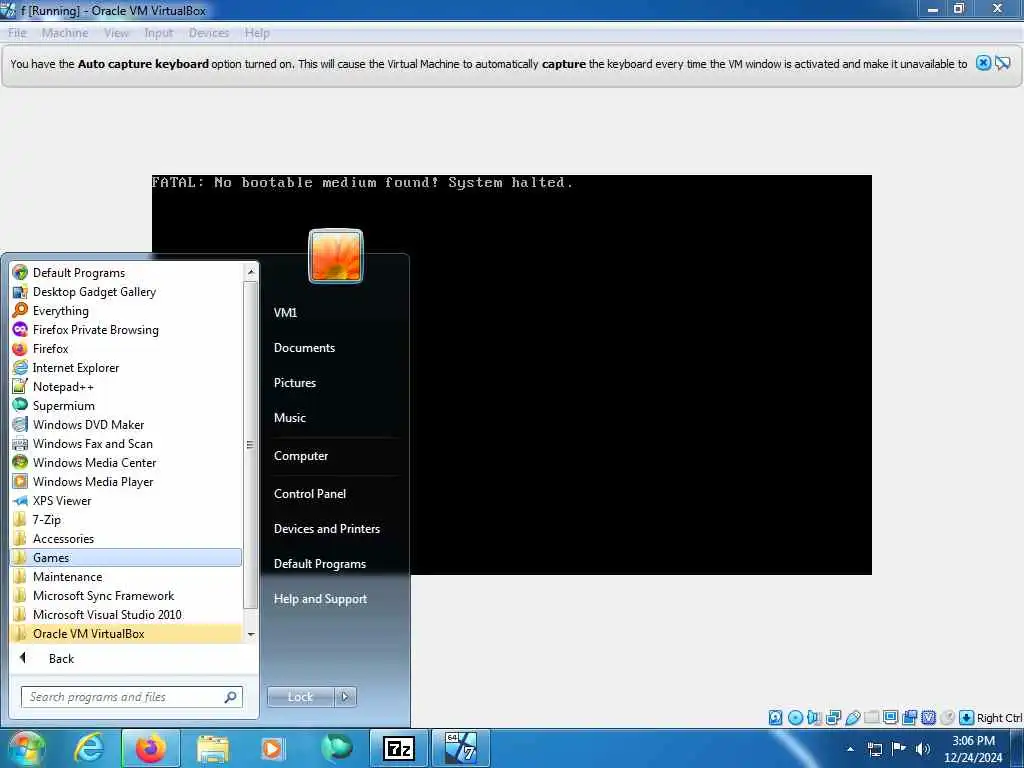The image size is (1024, 768).
Task: Click the audio indicator in VirtualBox status bar
Action: (814, 718)
